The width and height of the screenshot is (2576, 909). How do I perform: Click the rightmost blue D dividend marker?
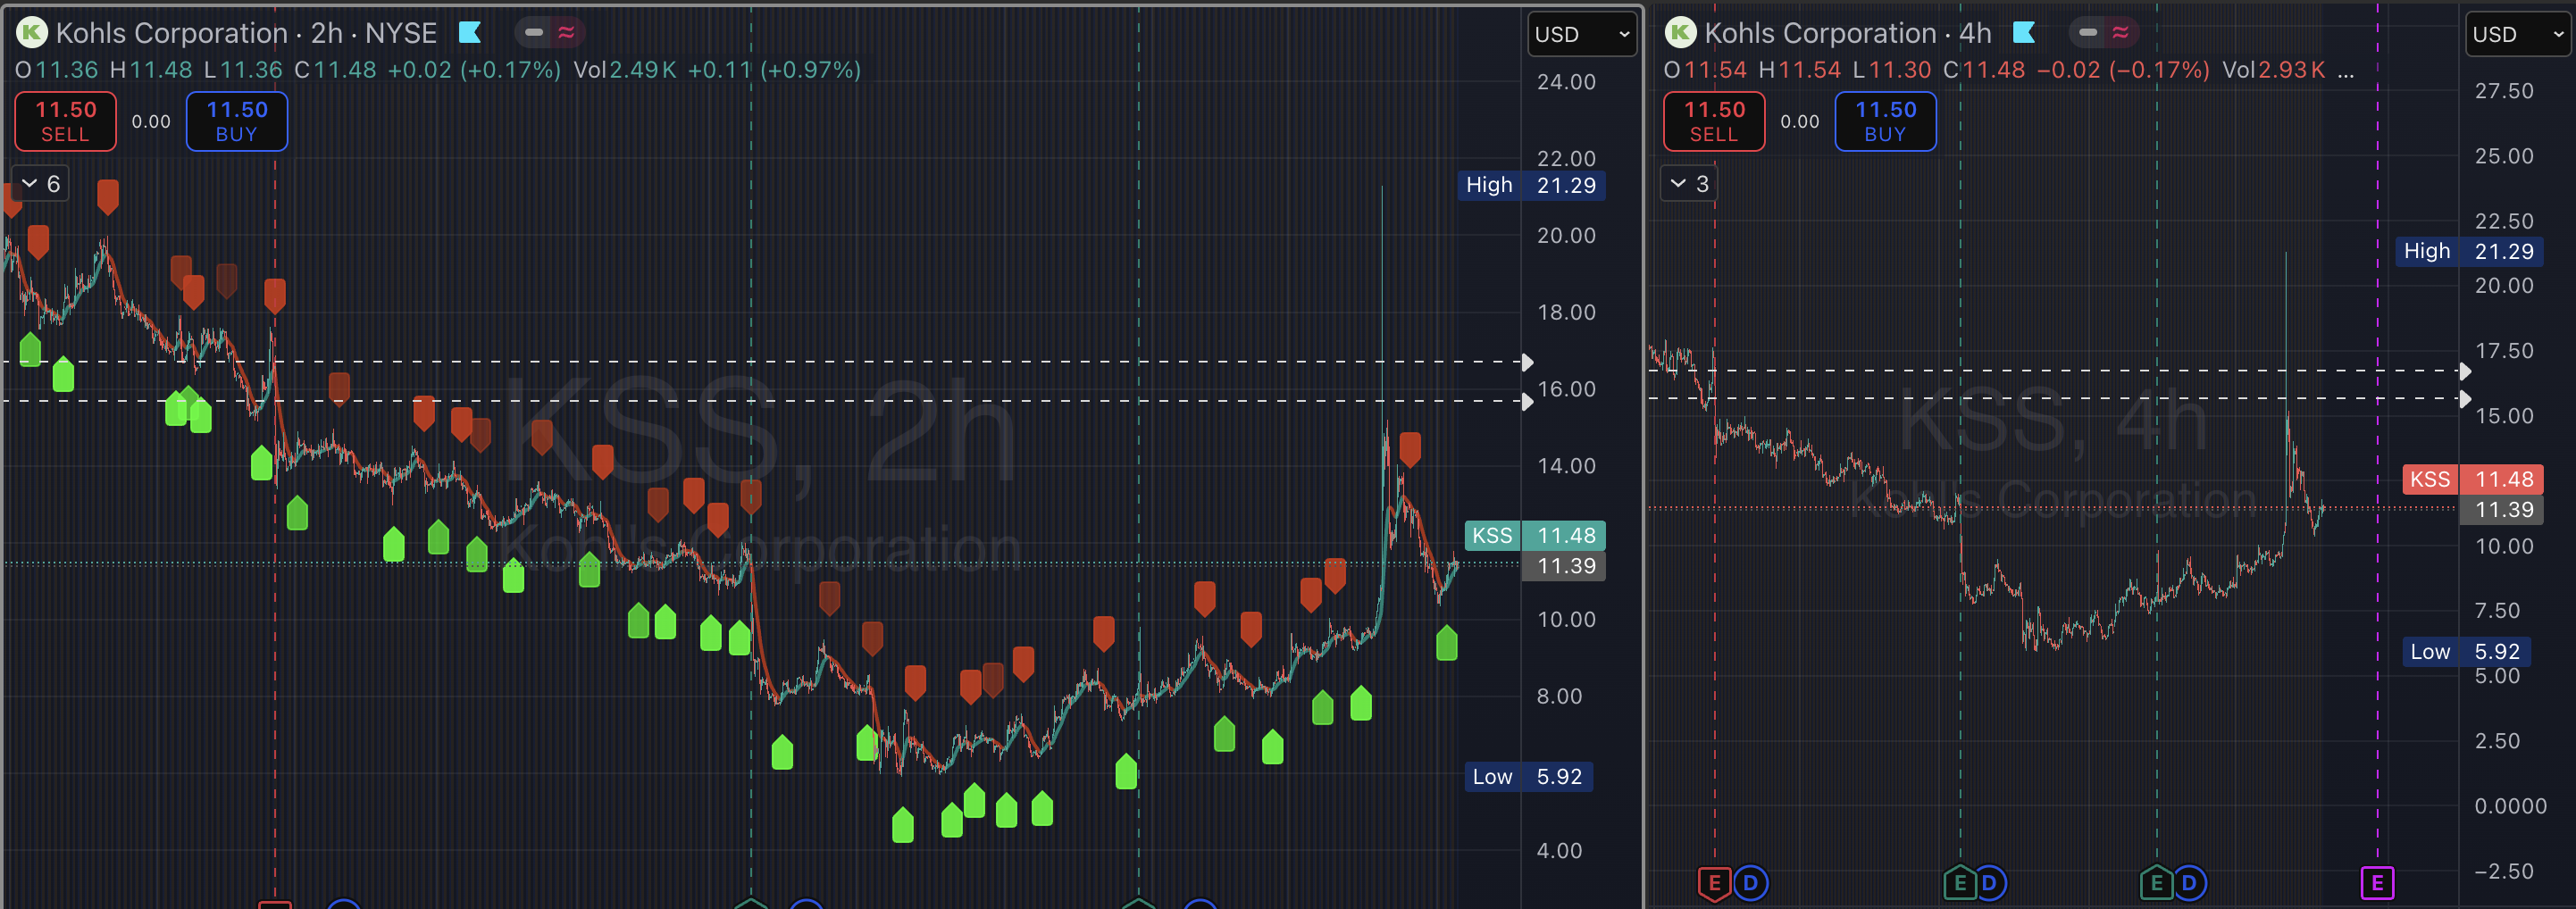pos(2189,883)
